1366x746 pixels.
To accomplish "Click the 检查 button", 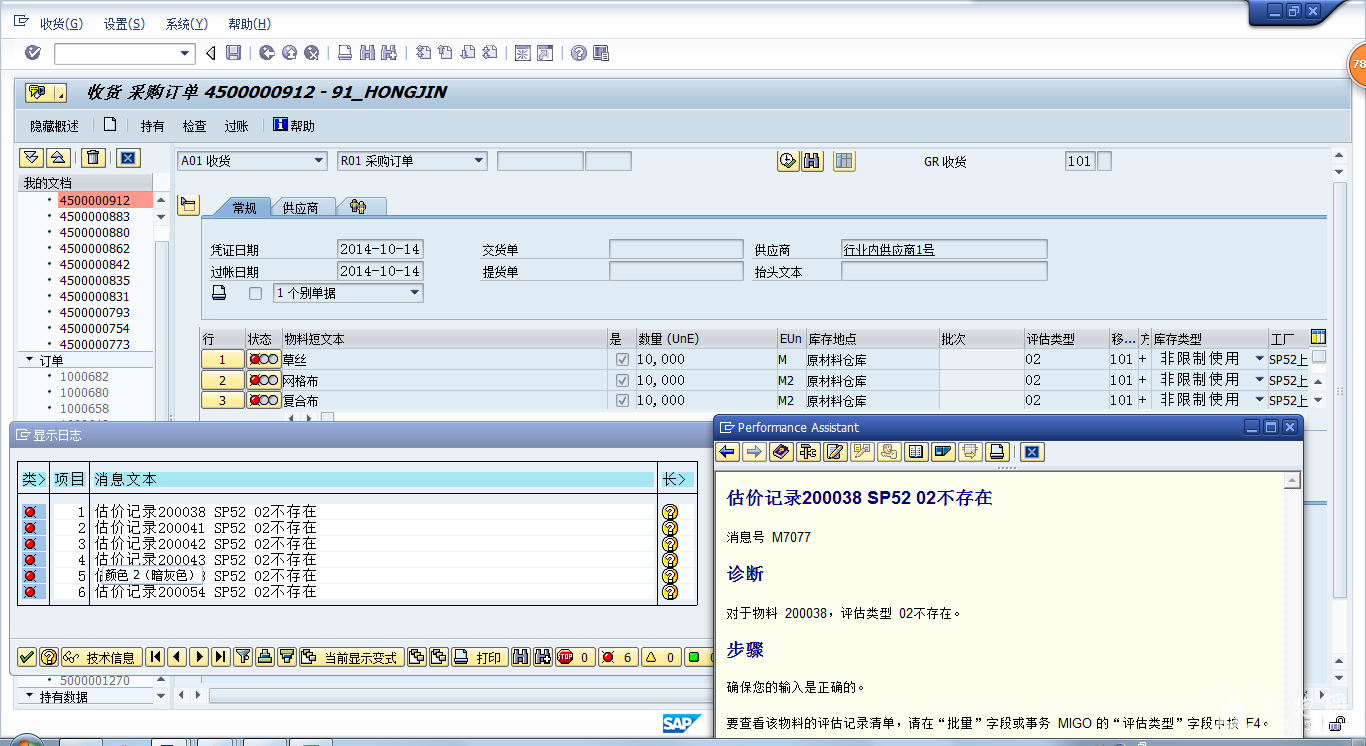I will (194, 126).
